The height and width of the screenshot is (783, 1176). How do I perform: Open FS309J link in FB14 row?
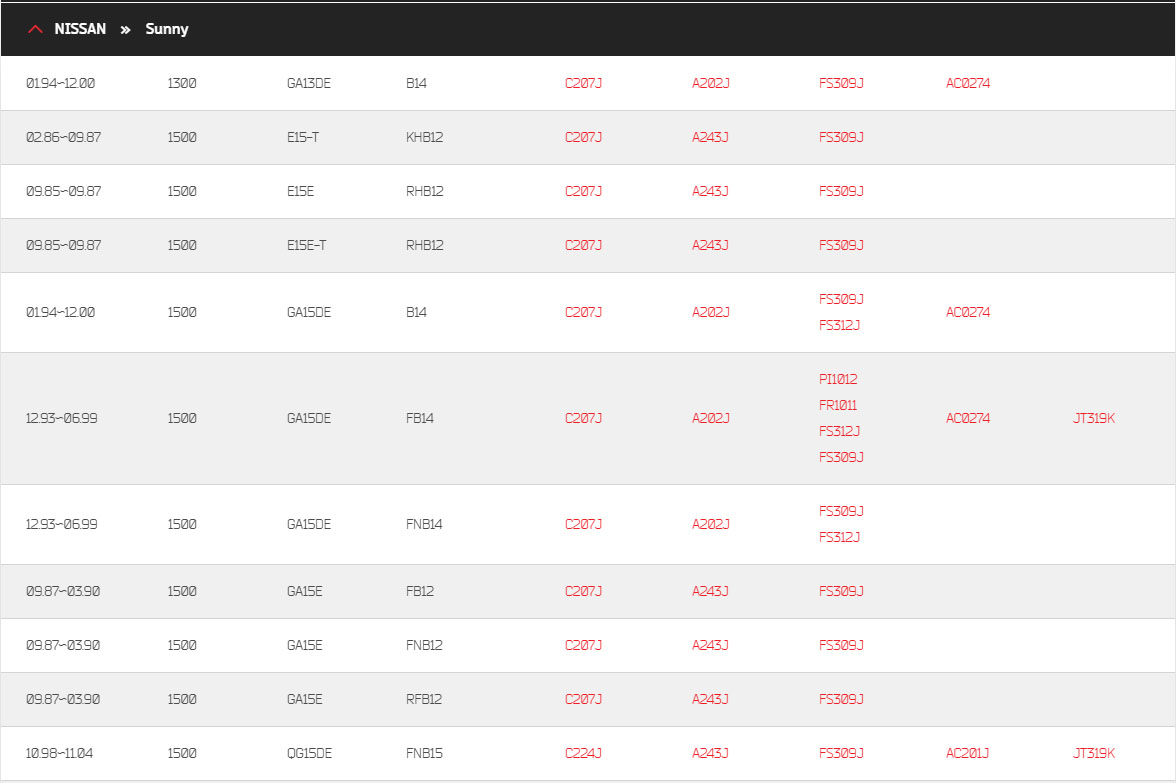[x=841, y=457]
